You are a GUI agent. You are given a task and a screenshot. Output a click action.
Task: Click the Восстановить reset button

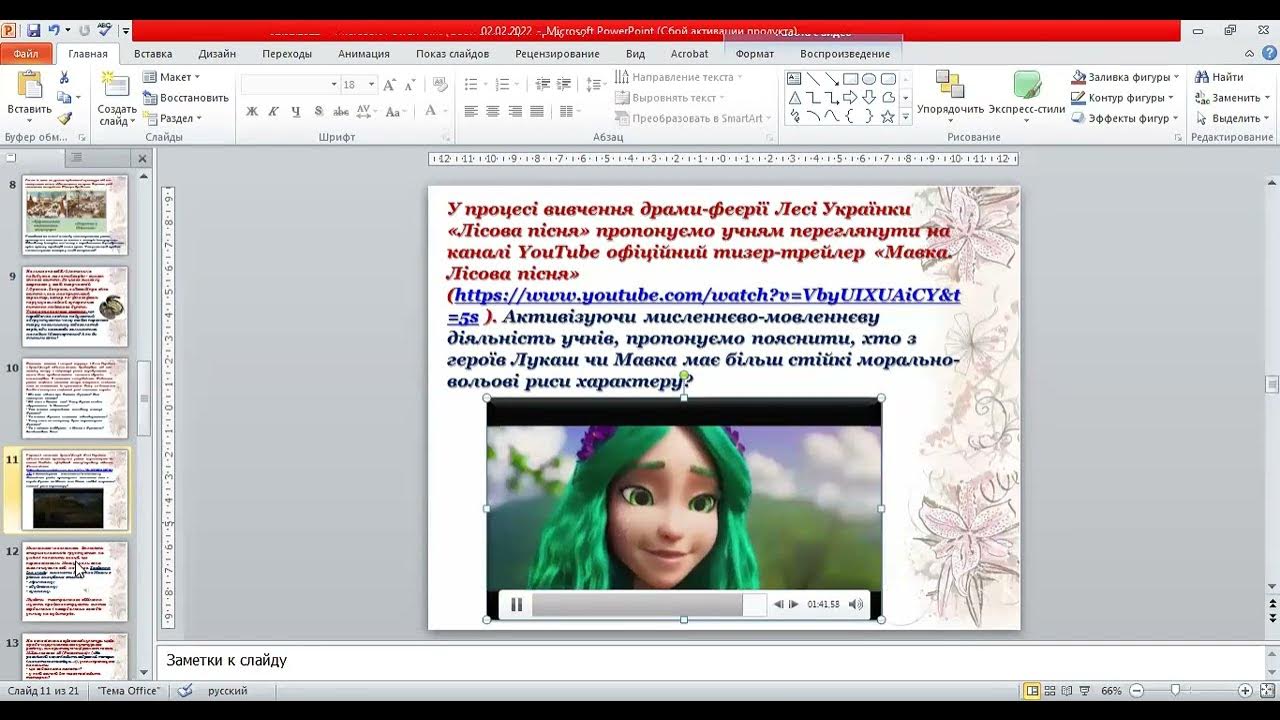pos(185,98)
